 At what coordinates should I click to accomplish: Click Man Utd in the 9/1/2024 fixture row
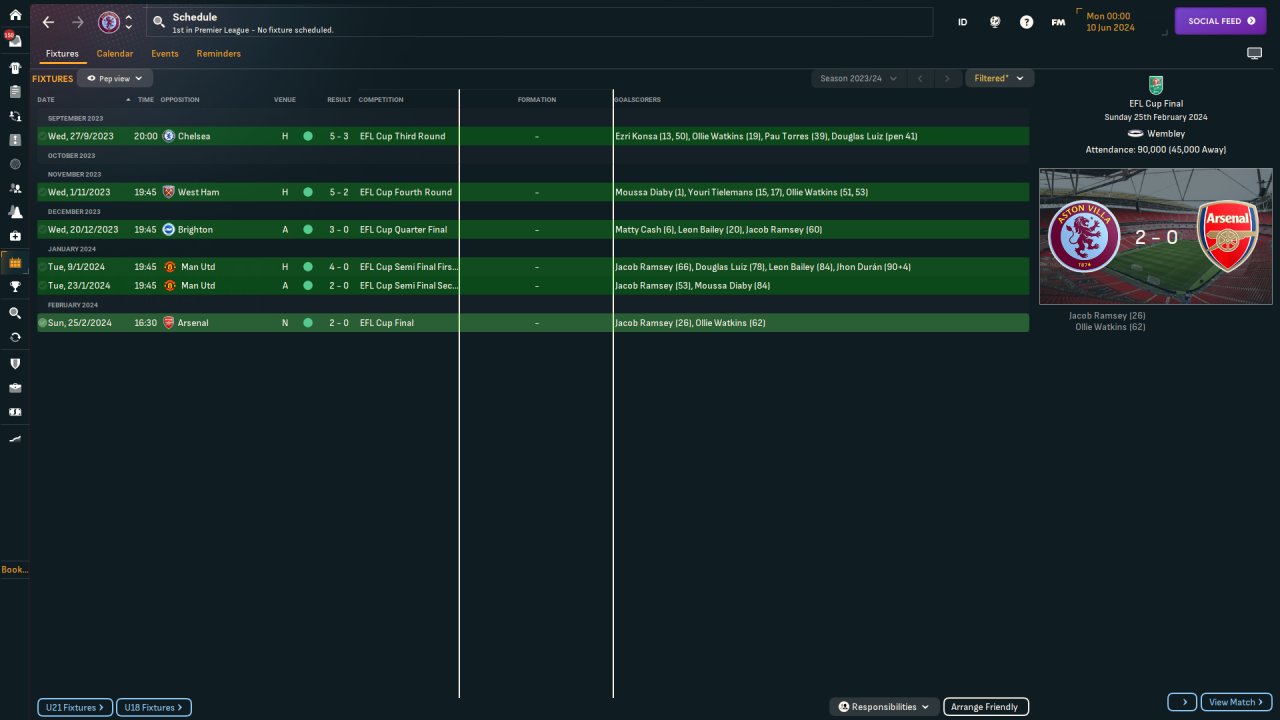198,267
